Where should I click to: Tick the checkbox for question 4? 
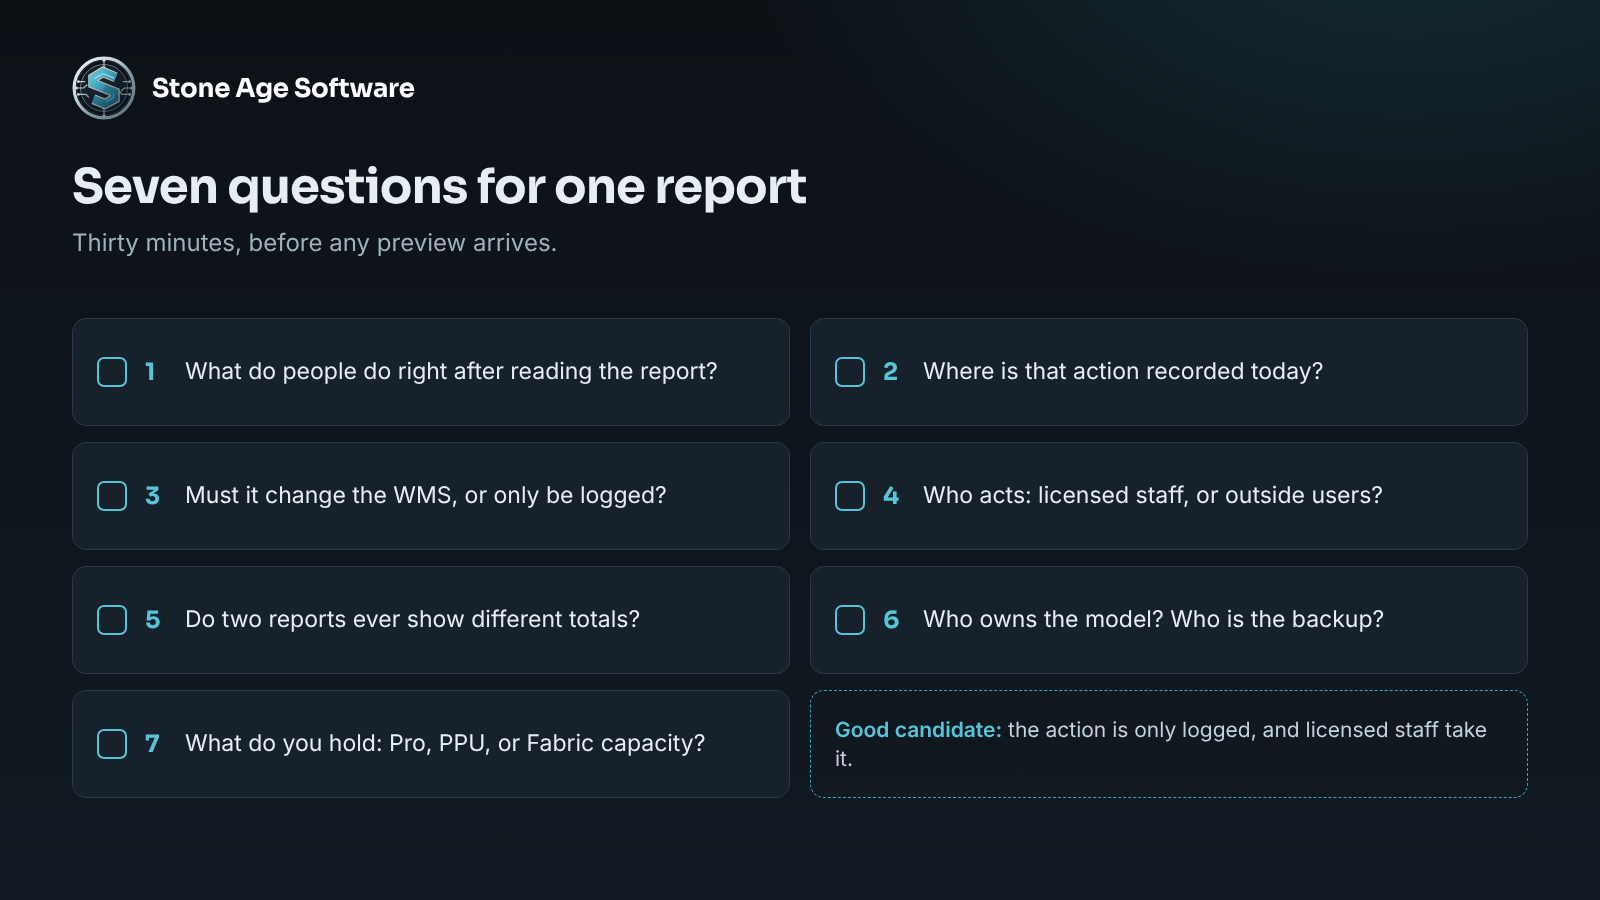pos(850,496)
